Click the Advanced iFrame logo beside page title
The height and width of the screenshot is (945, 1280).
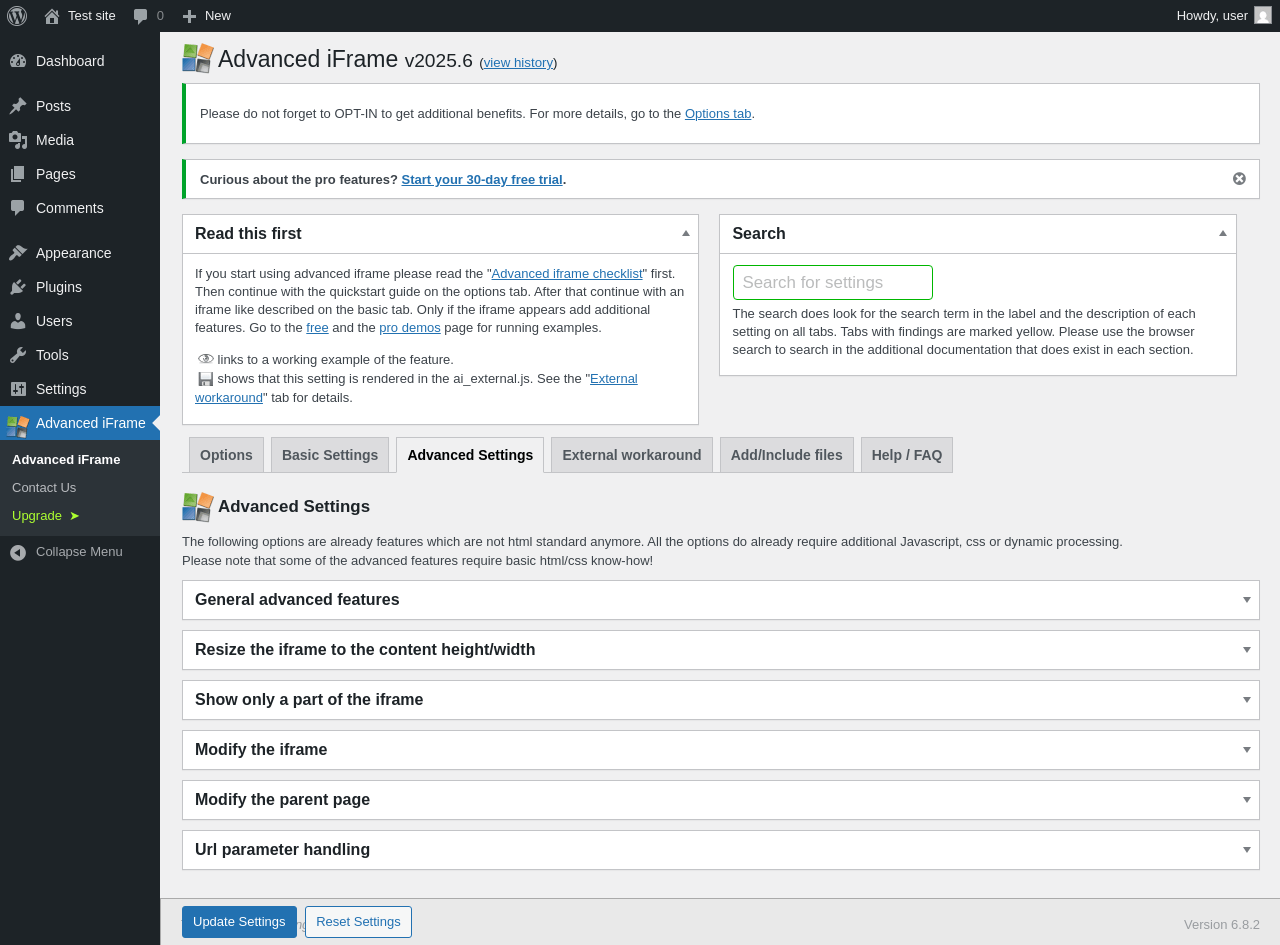point(198,58)
